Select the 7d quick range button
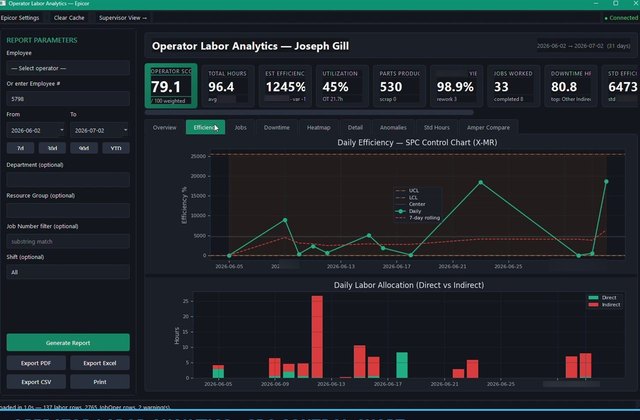 pos(20,148)
